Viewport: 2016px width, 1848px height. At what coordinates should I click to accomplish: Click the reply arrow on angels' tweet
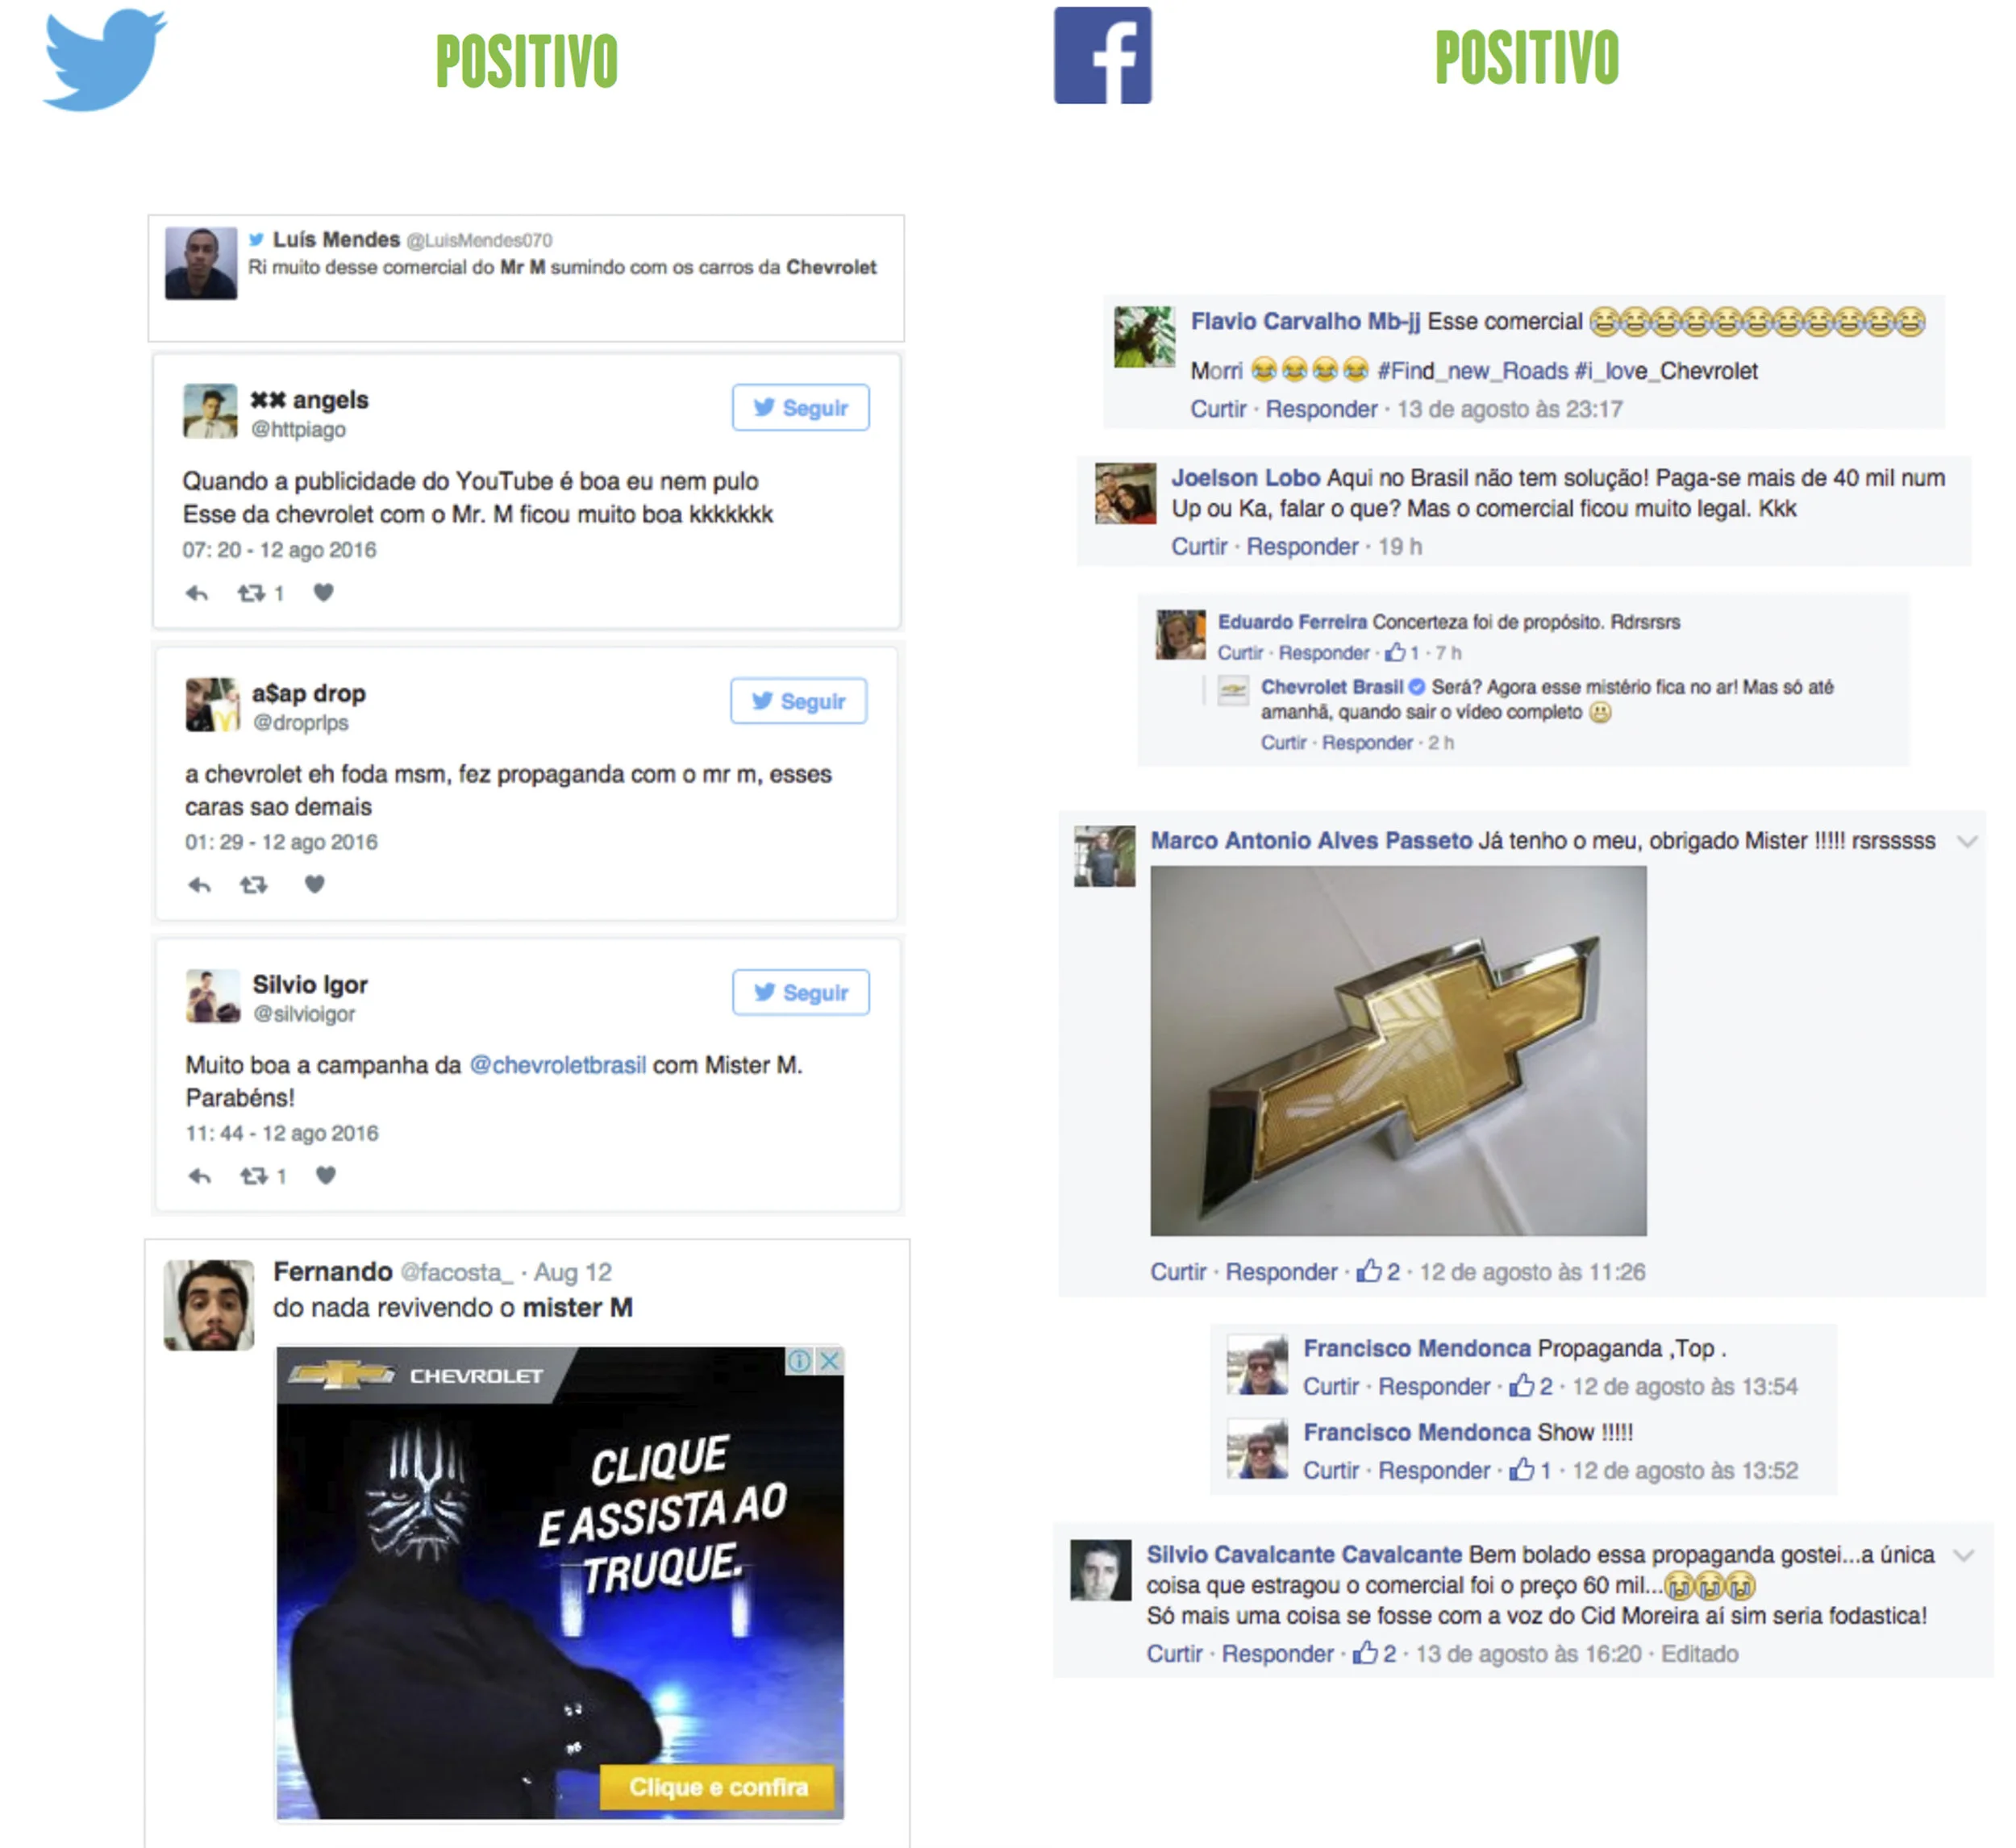tap(197, 594)
